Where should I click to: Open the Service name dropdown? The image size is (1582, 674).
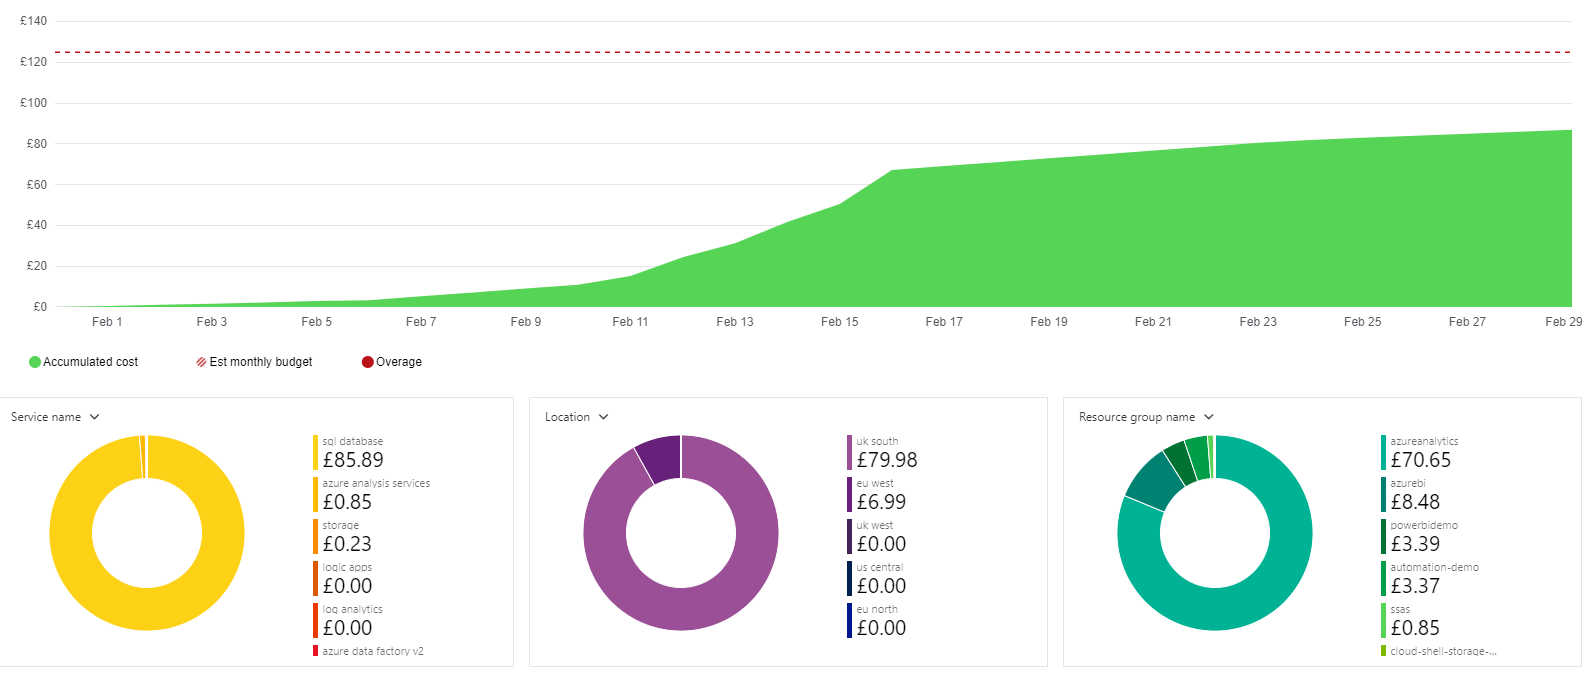pos(56,417)
